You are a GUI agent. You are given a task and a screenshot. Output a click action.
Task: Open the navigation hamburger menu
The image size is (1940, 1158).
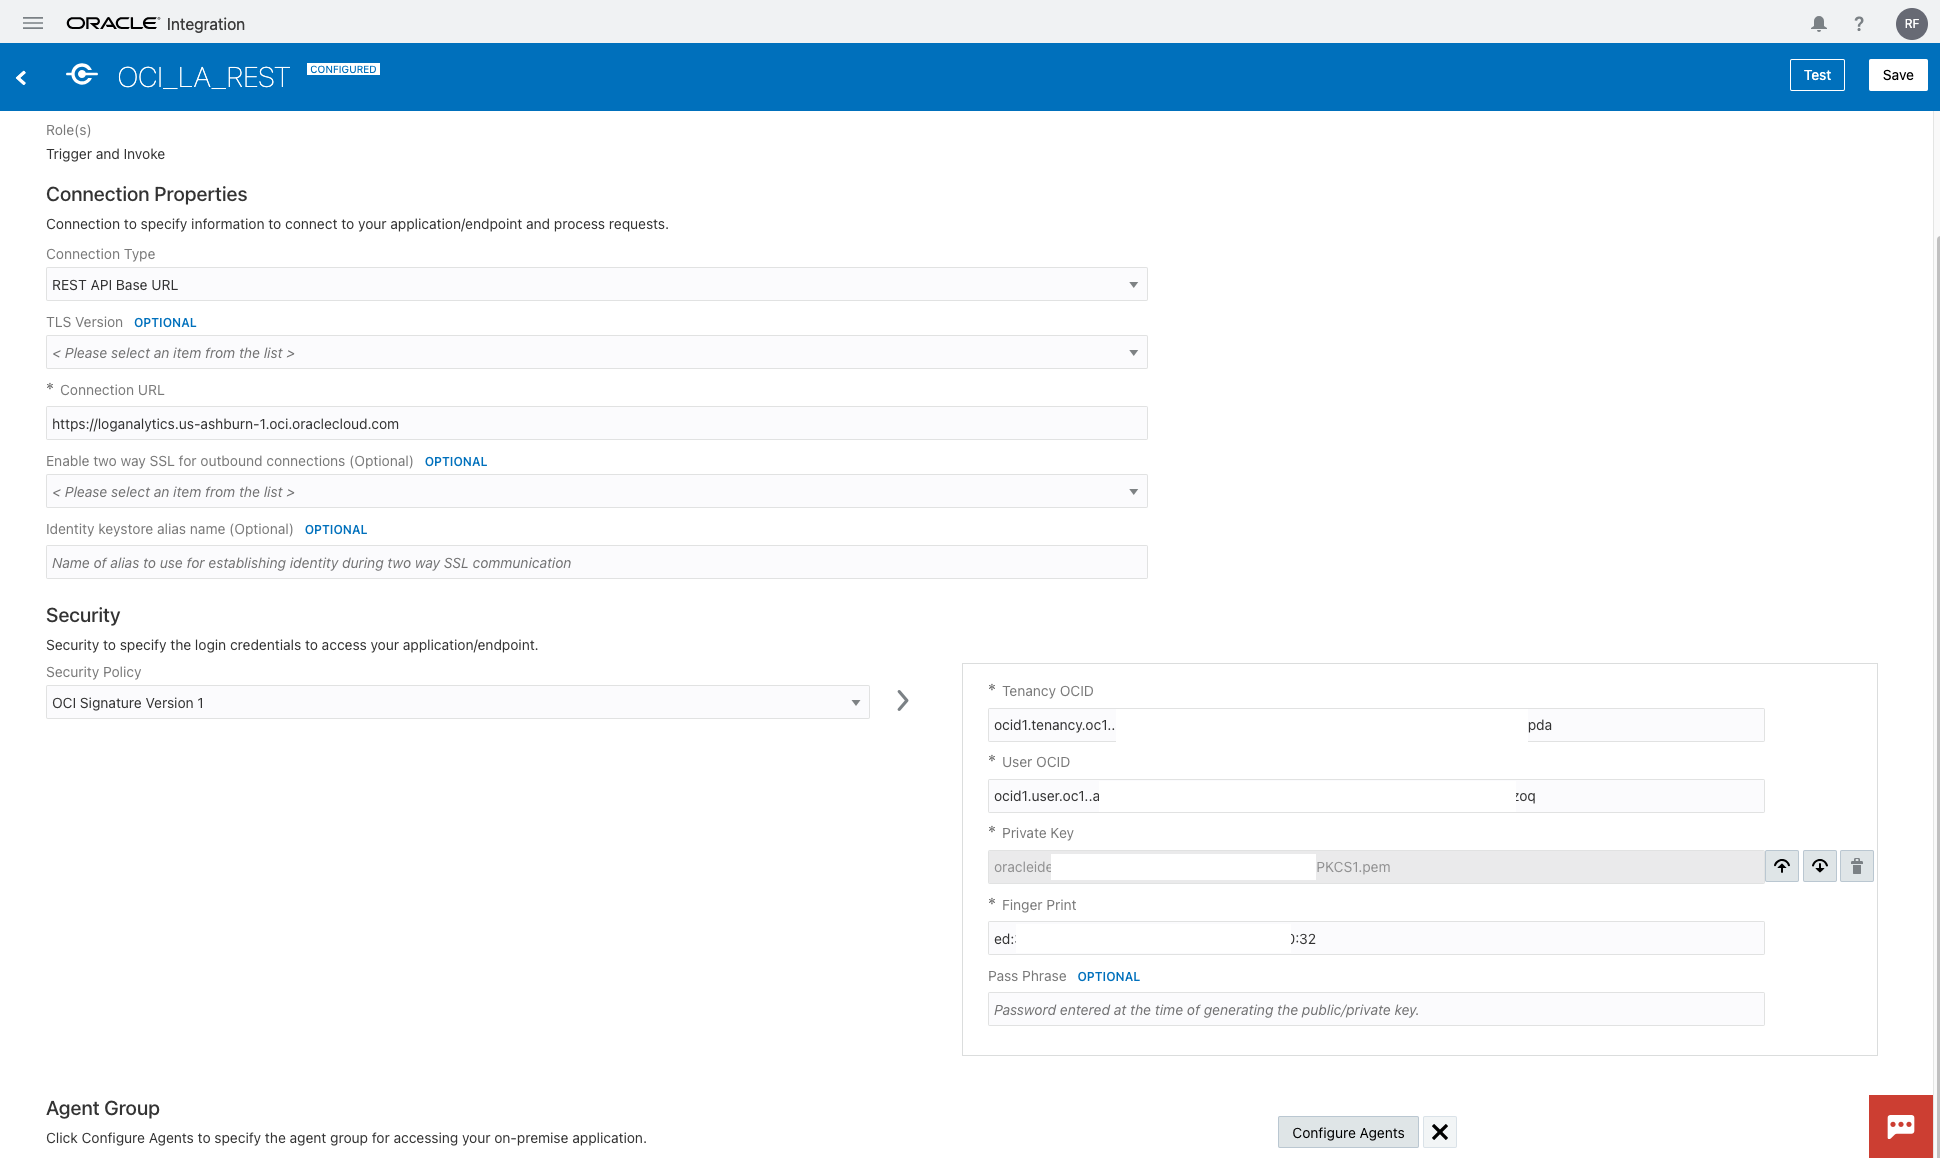pos(32,22)
